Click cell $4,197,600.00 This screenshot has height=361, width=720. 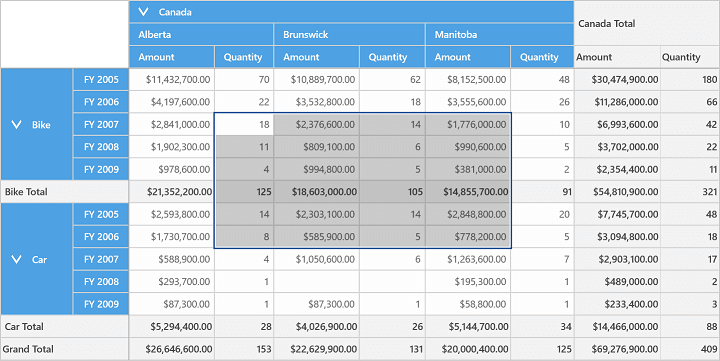172,102
